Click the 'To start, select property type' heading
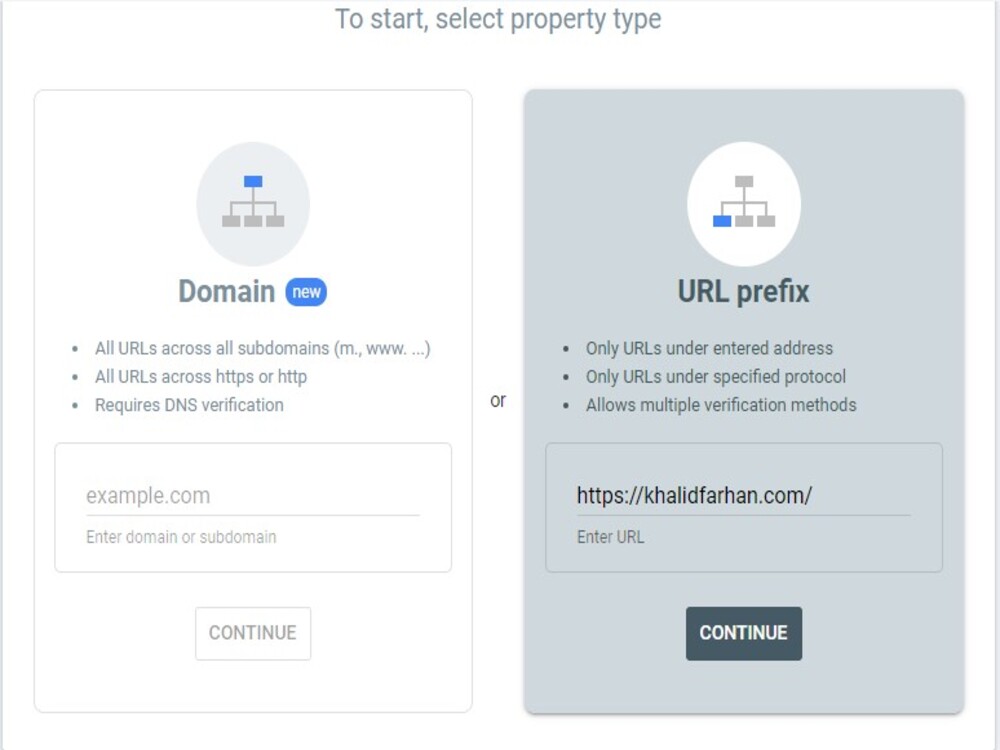Viewport: 1000px width, 750px height. click(500, 19)
